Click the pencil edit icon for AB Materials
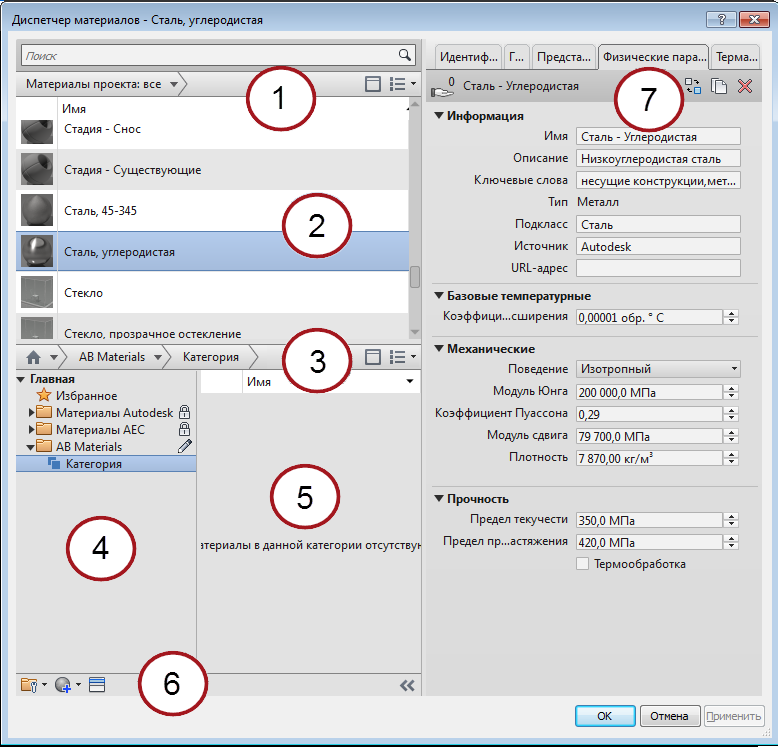The height and width of the screenshot is (747, 778). coord(185,446)
